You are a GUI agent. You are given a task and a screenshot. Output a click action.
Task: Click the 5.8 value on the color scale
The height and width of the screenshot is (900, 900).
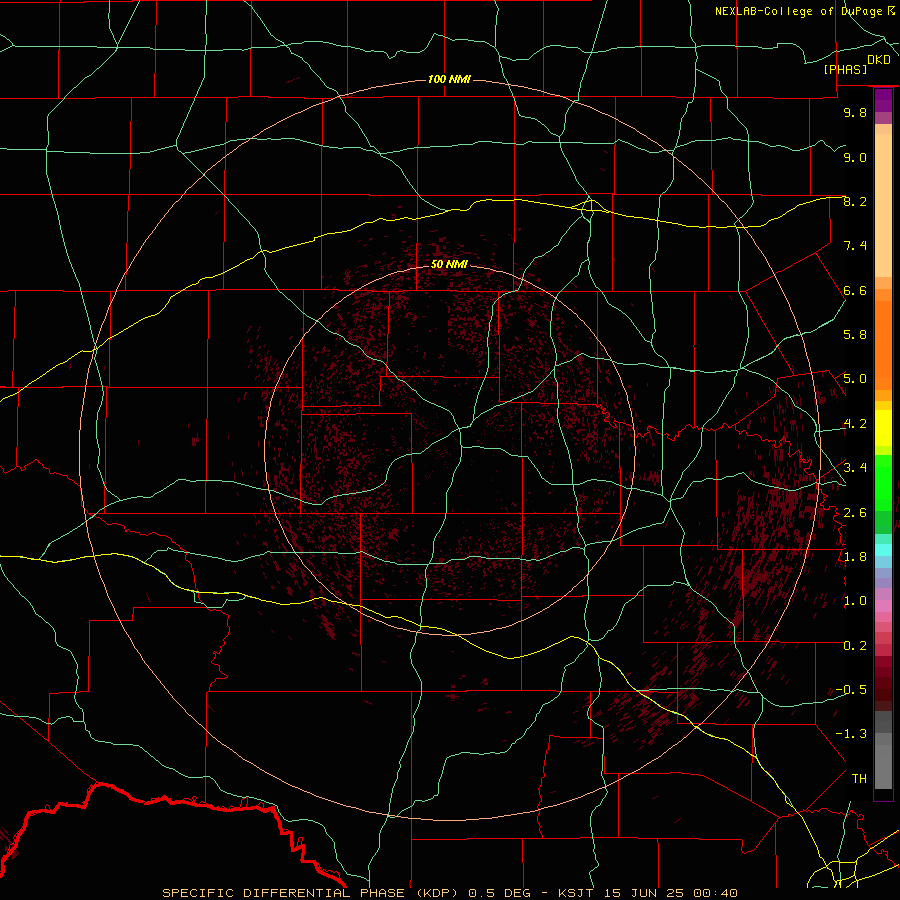pos(855,335)
